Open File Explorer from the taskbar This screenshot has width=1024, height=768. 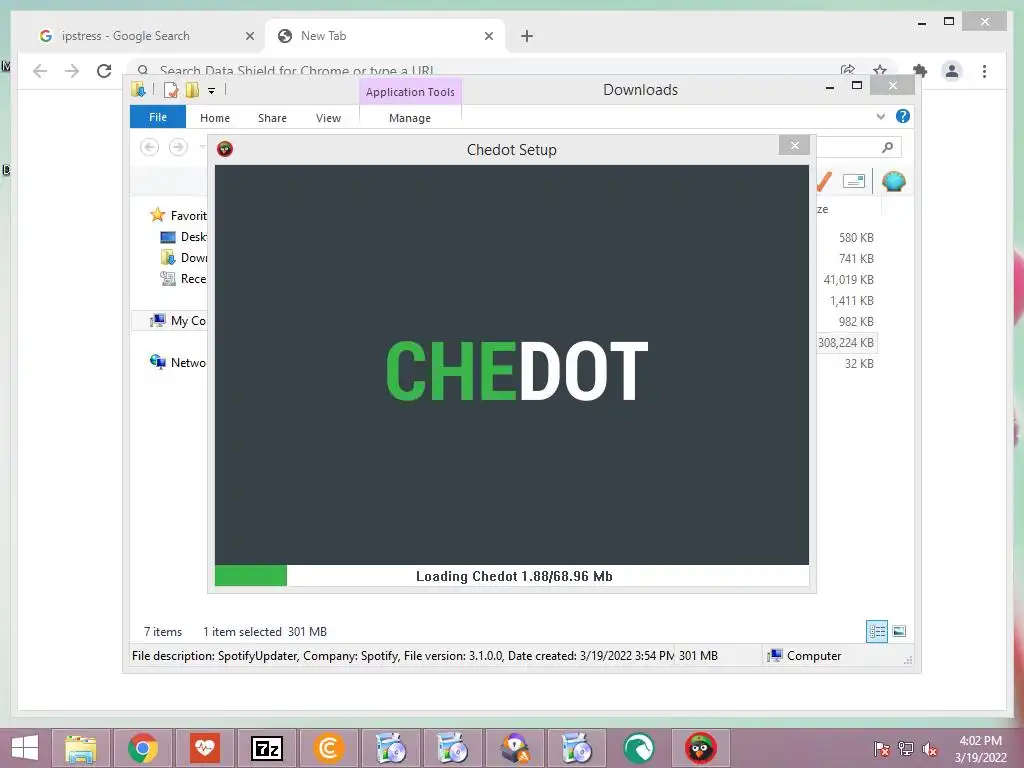tap(81, 748)
